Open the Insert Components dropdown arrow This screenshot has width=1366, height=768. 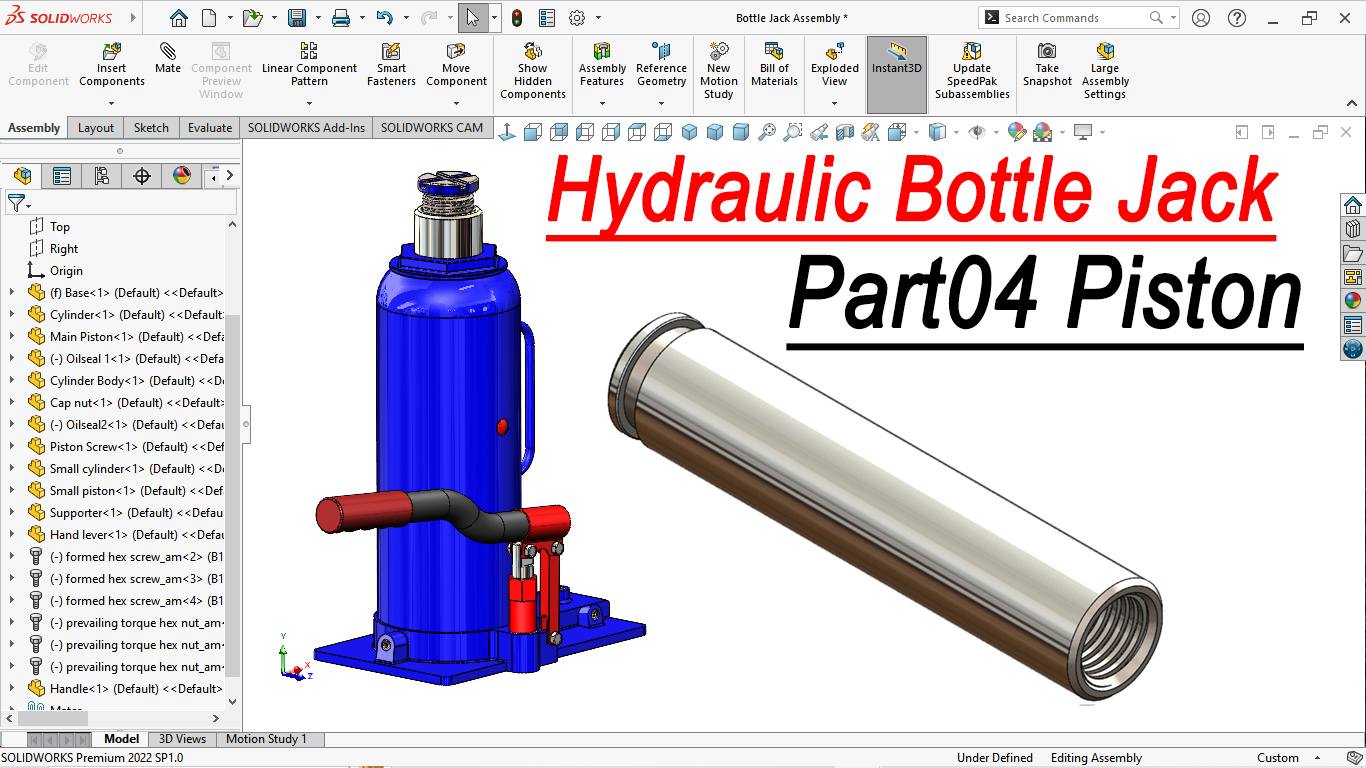[x=112, y=103]
